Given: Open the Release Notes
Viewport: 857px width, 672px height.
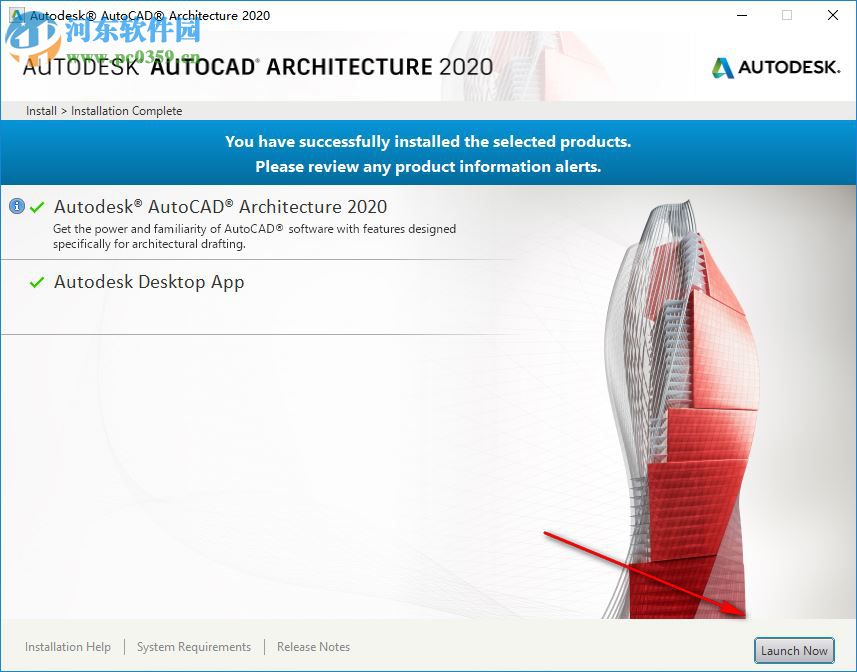Looking at the screenshot, I should point(313,647).
